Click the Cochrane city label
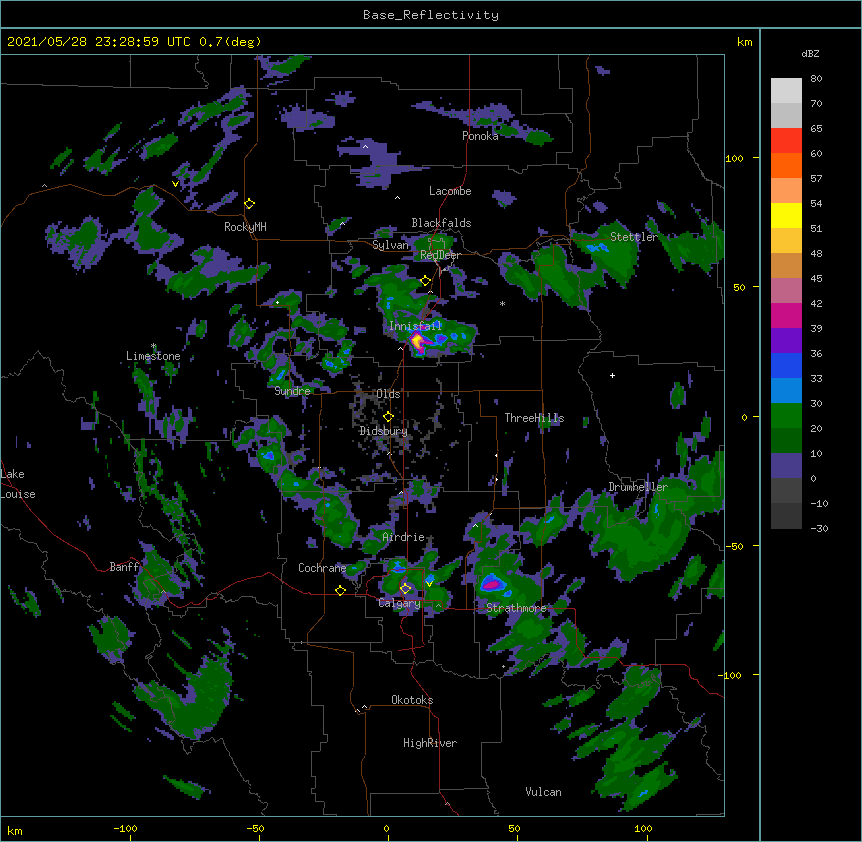This screenshot has height=842, width=862. pyautogui.click(x=322, y=568)
